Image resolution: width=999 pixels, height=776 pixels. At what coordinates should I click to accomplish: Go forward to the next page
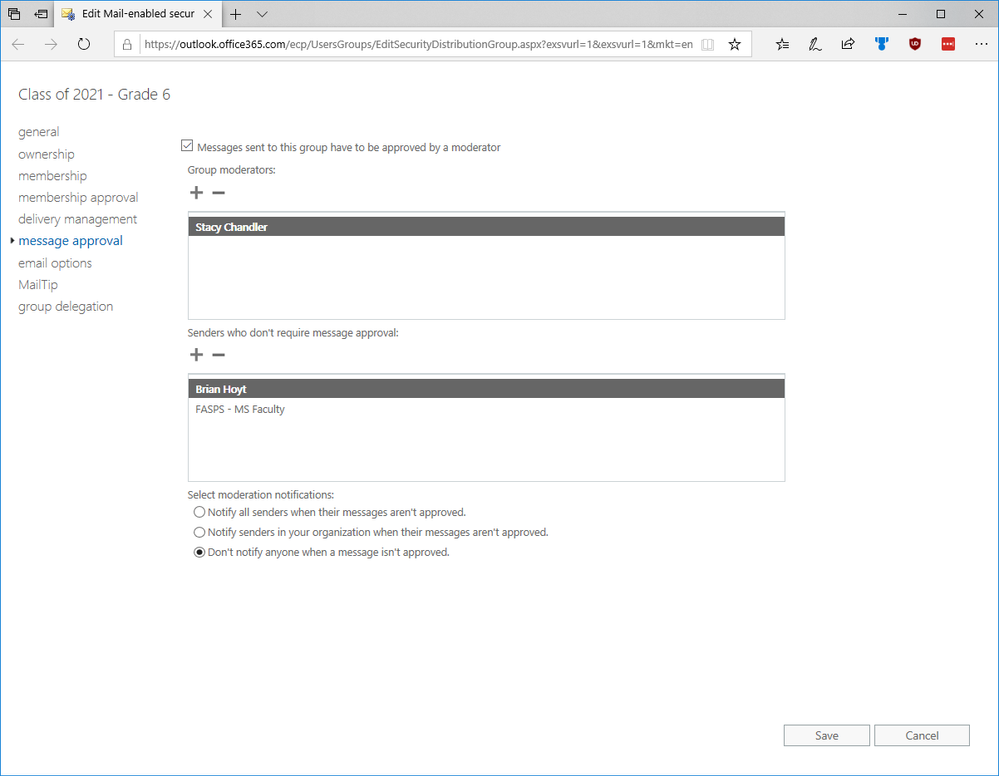pyautogui.click(x=51, y=44)
